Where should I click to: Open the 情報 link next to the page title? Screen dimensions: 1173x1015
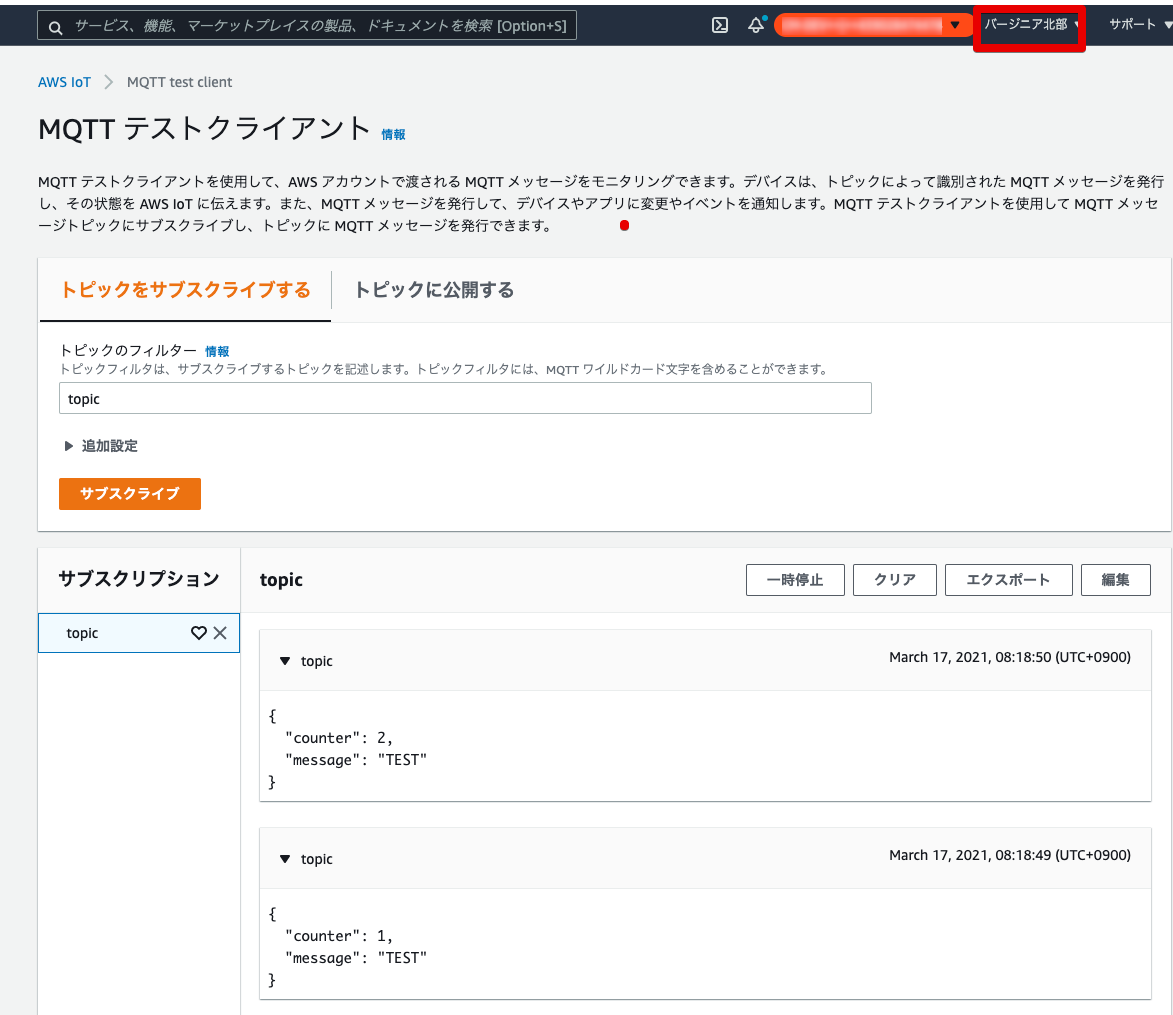391,134
